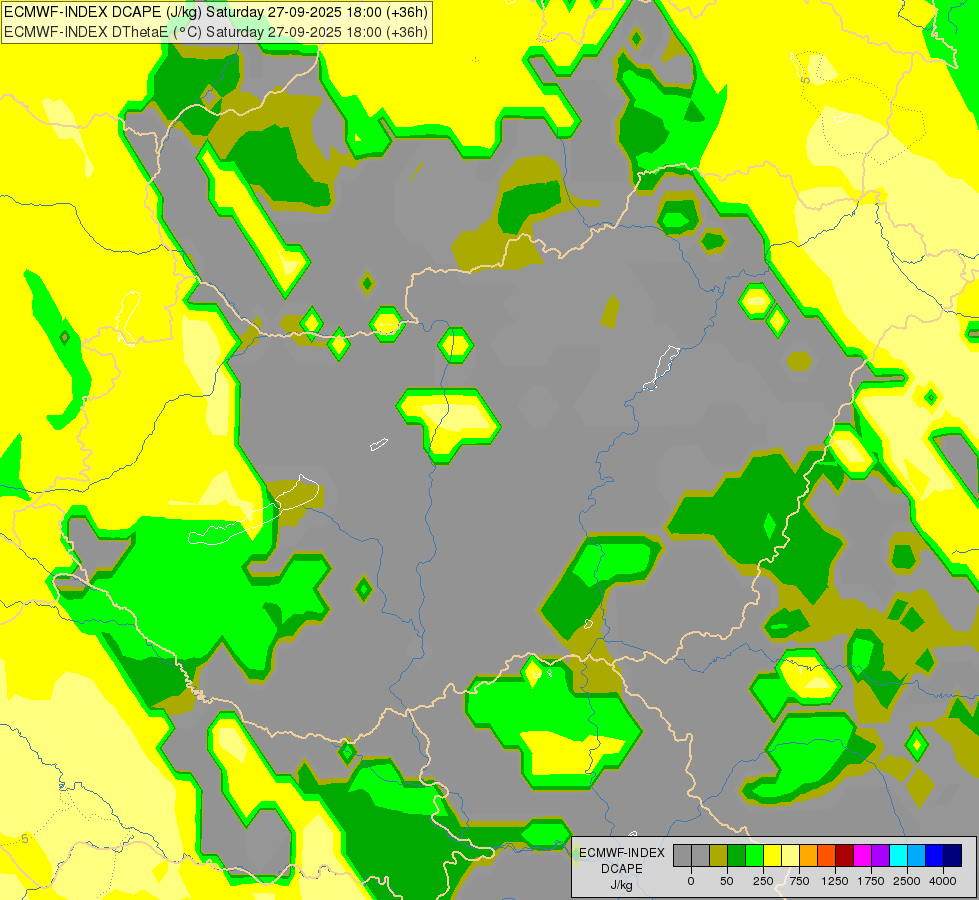This screenshot has width=979, height=900.
Task: Click the bright green legend swatch
Action: [x=754, y=856]
